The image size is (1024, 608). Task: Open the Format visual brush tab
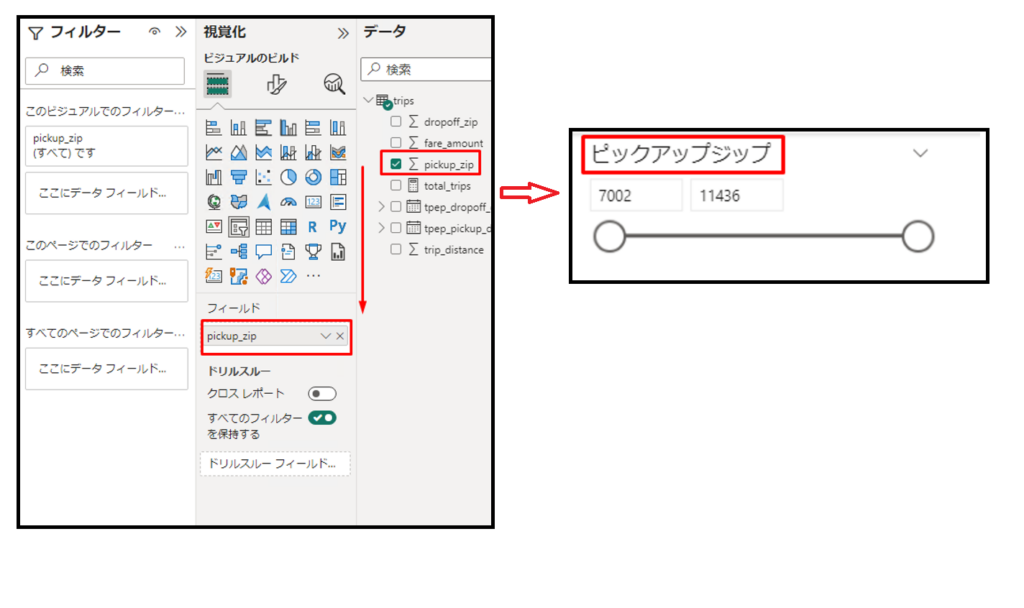point(276,84)
